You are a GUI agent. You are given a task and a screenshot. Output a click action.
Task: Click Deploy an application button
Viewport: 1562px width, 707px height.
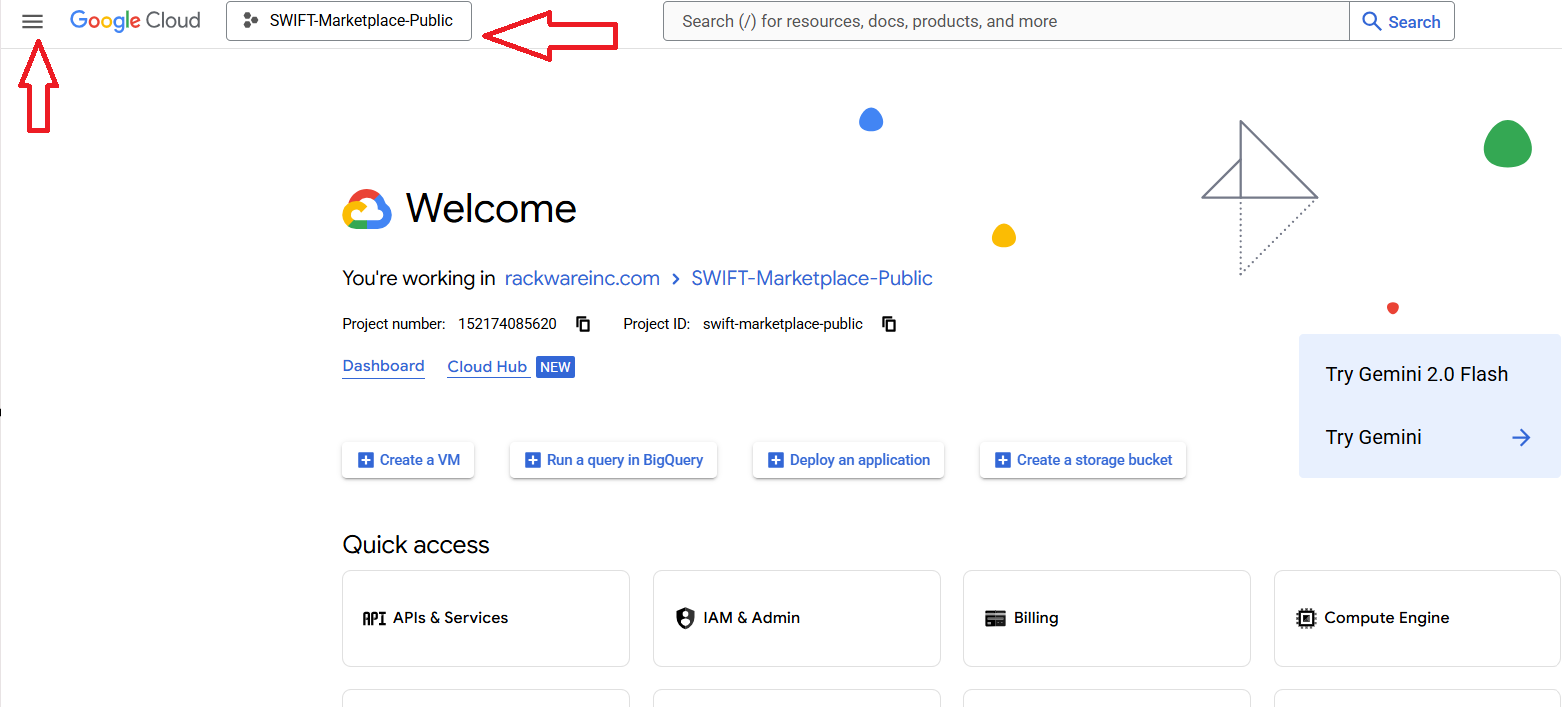pos(848,460)
